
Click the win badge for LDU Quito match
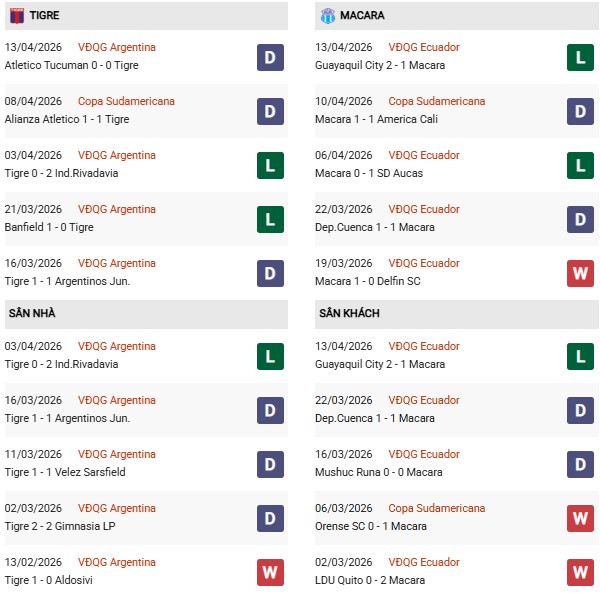click(581, 572)
